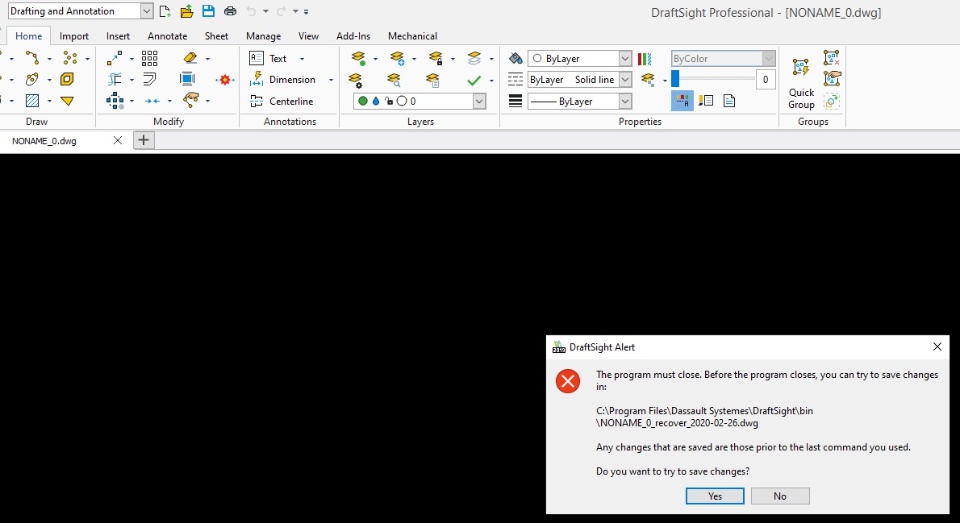Click No in DraftSight Alert dialog
The image size is (960, 523).
[x=780, y=496]
